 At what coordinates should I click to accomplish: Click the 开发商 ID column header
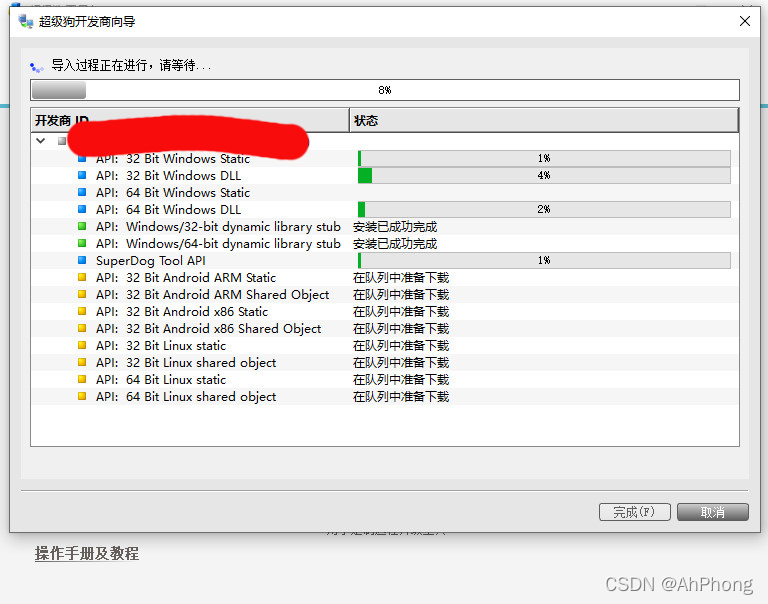tap(190, 121)
